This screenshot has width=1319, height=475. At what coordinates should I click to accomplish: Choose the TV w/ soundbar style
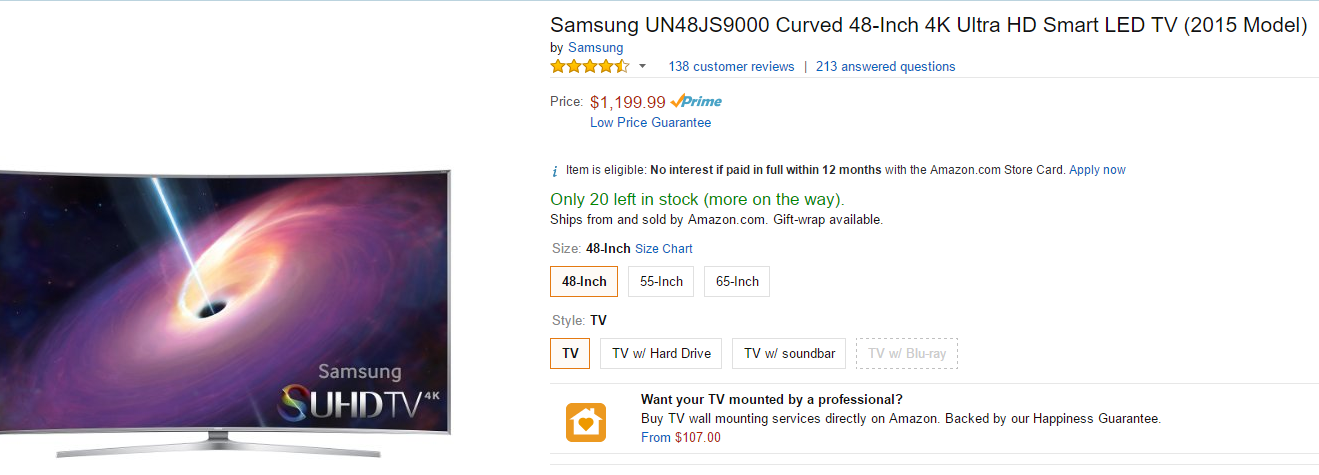point(790,354)
